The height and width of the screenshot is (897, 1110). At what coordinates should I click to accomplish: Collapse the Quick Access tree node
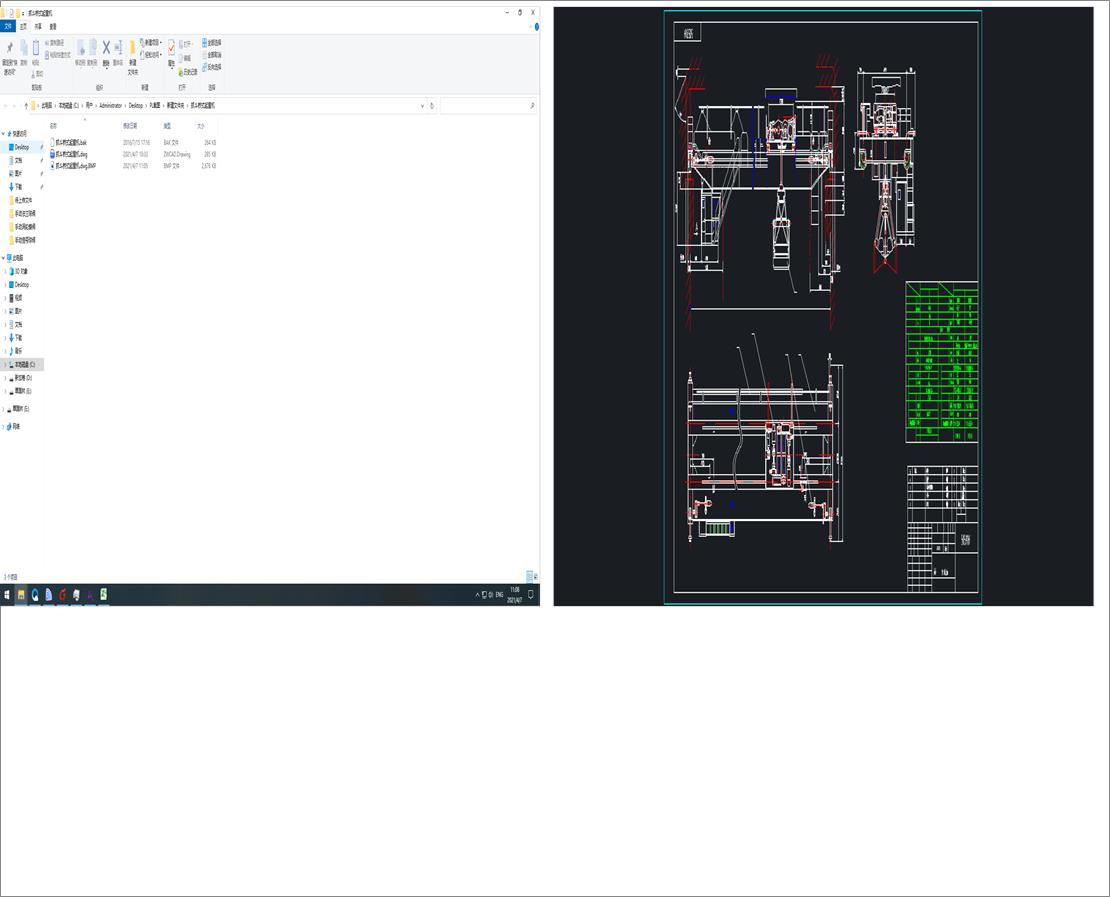pyautogui.click(x=4, y=134)
